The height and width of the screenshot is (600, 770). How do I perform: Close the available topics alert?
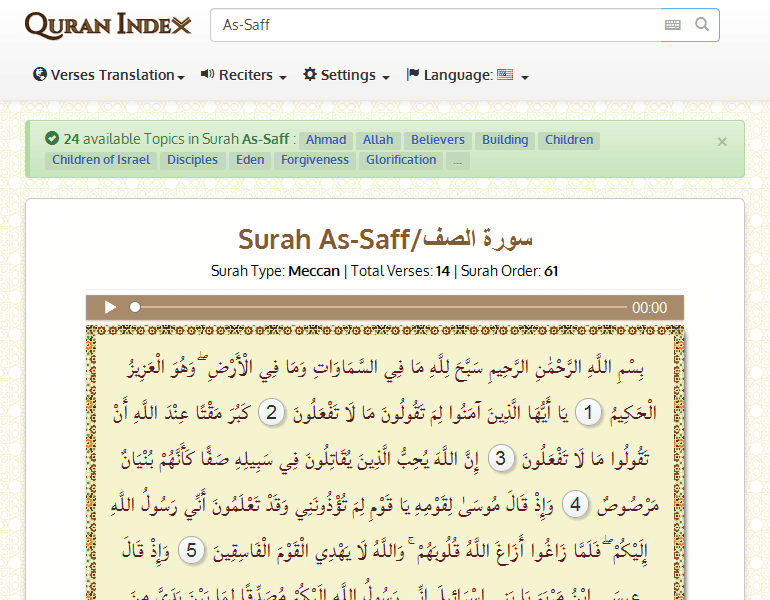pos(722,142)
